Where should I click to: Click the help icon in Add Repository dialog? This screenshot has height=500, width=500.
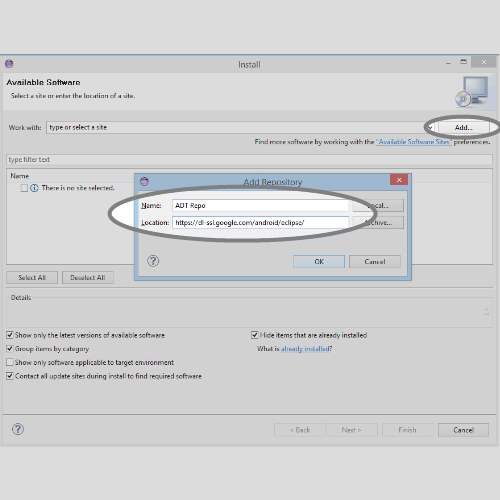tap(153, 261)
